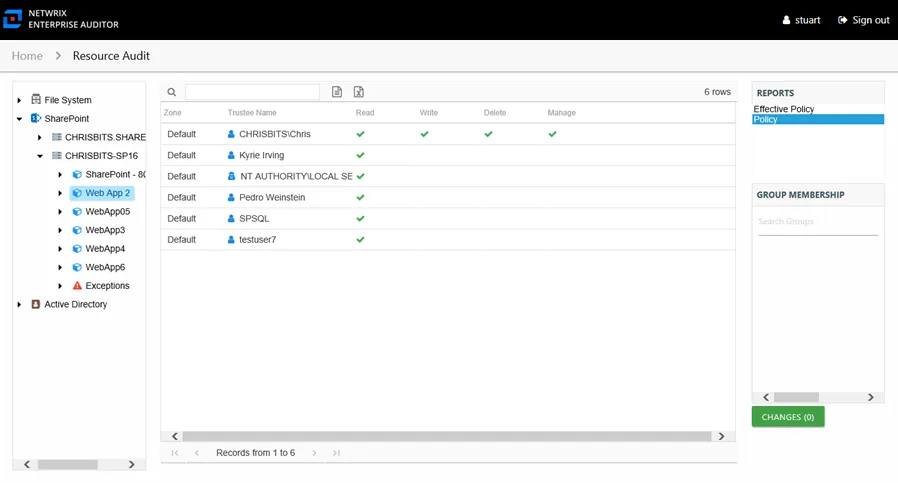Screen dimensions: 898x483
Task: Click user icon beside CHRISBITS\Chris
Action: click(231, 134)
